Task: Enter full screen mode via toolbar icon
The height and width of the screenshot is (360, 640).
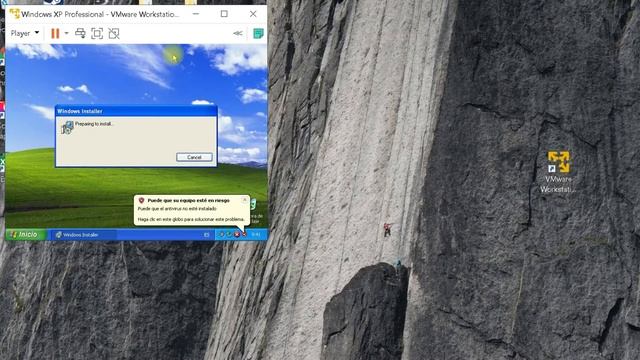Action: point(97,33)
